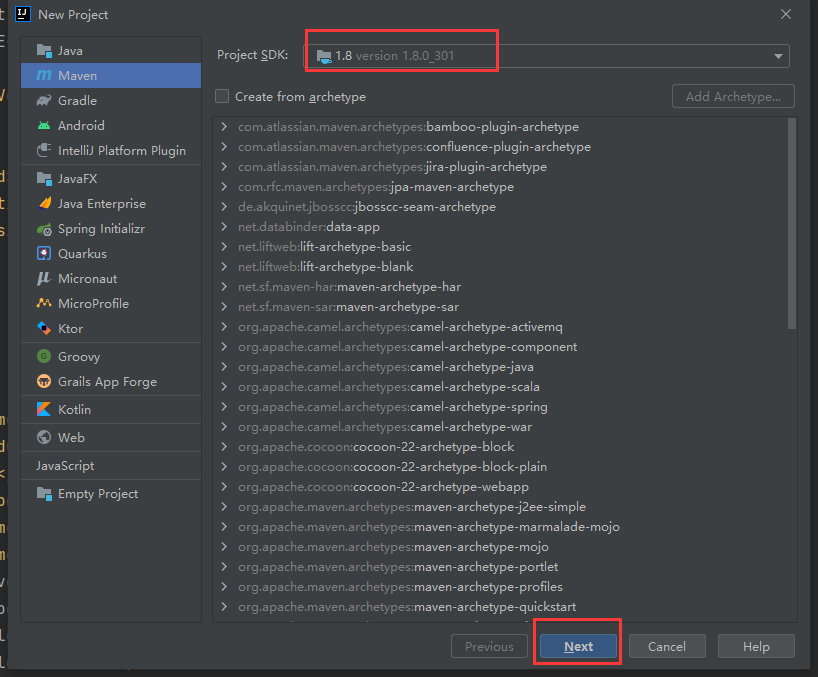The height and width of the screenshot is (677, 818).
Task: Expand bamboo-plugin-archetype node
Action: [x=224, y=126]
